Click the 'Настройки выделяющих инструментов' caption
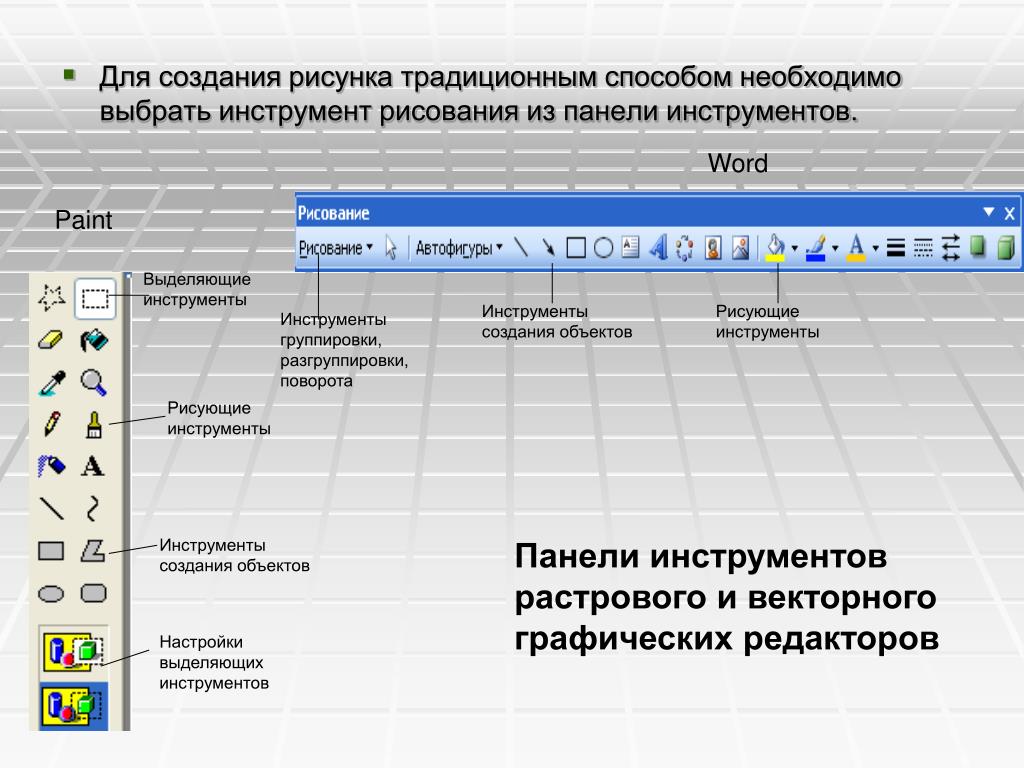This screenshot has width=1024, height=768. tap(214, 662)
